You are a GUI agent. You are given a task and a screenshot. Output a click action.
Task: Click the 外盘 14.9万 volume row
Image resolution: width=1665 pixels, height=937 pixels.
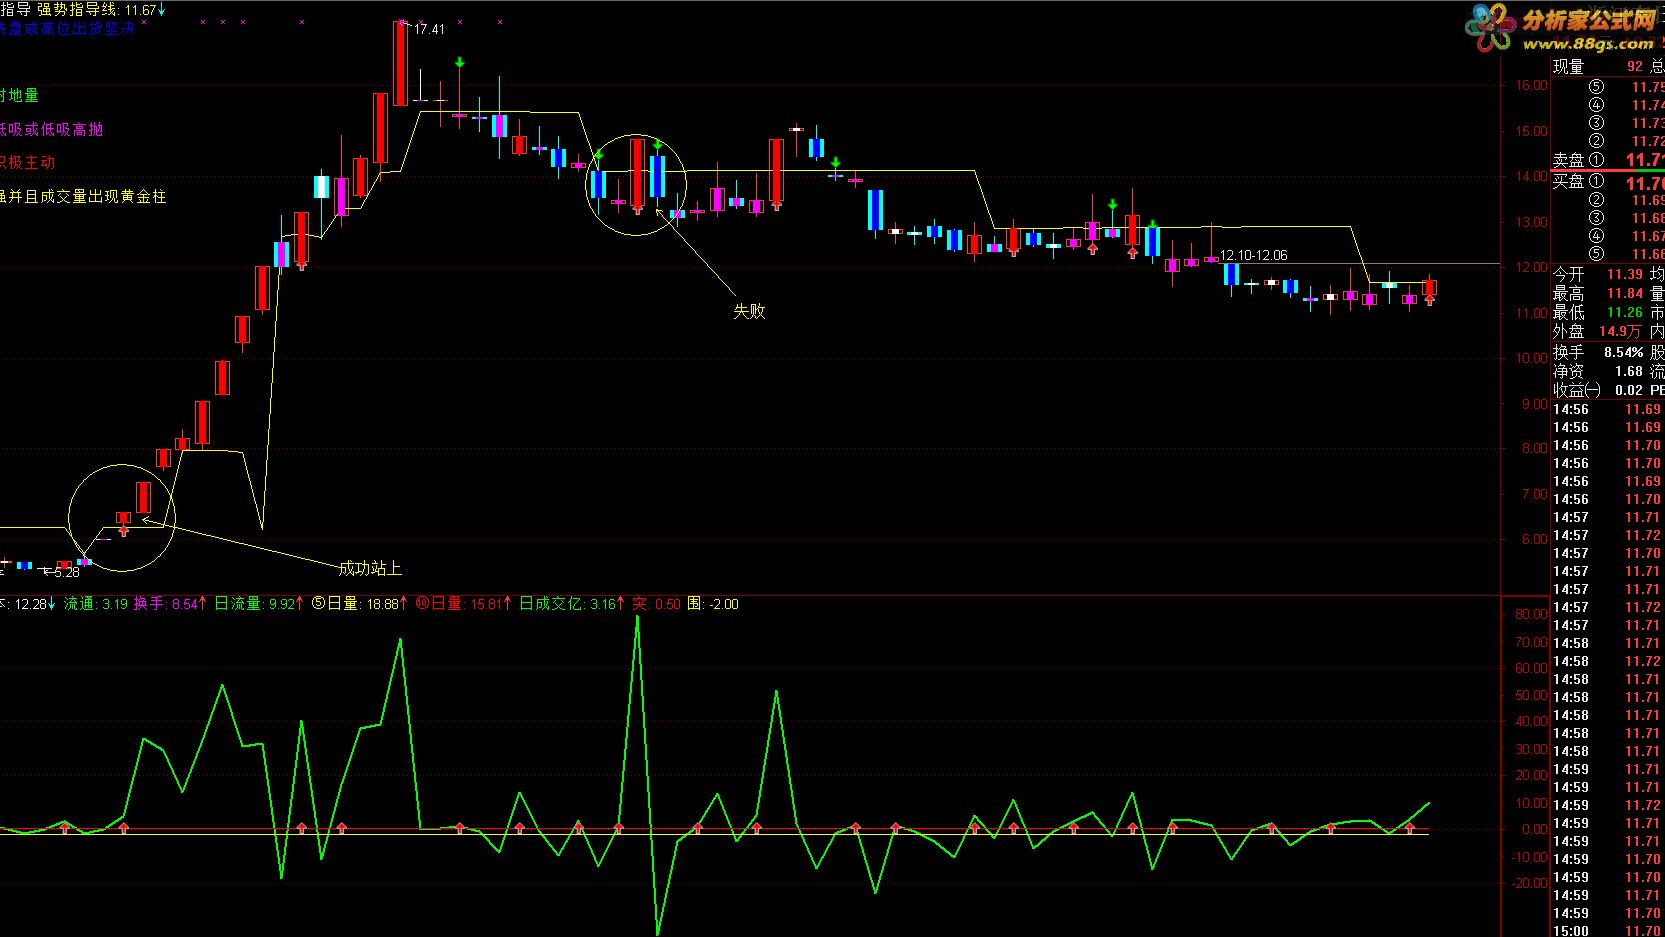pyautogui.click(x=1598, y=331)
